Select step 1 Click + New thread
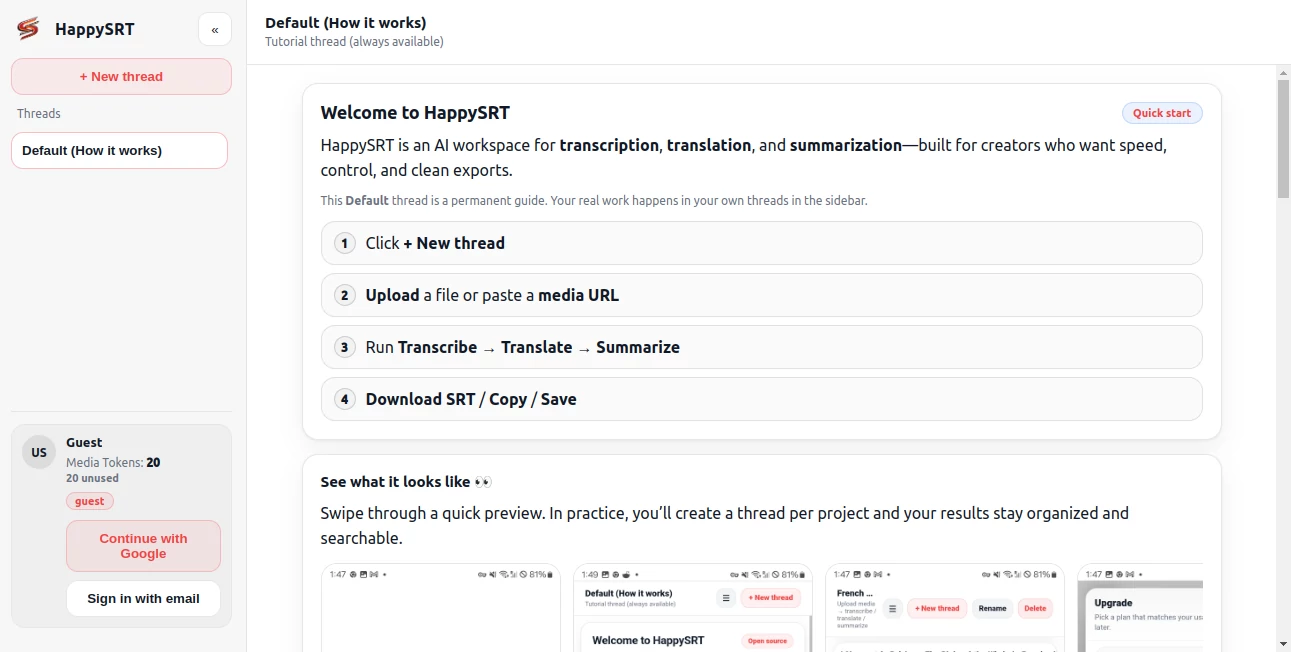1291x652 pixels. pyautogui.click(x=761, y=243)
